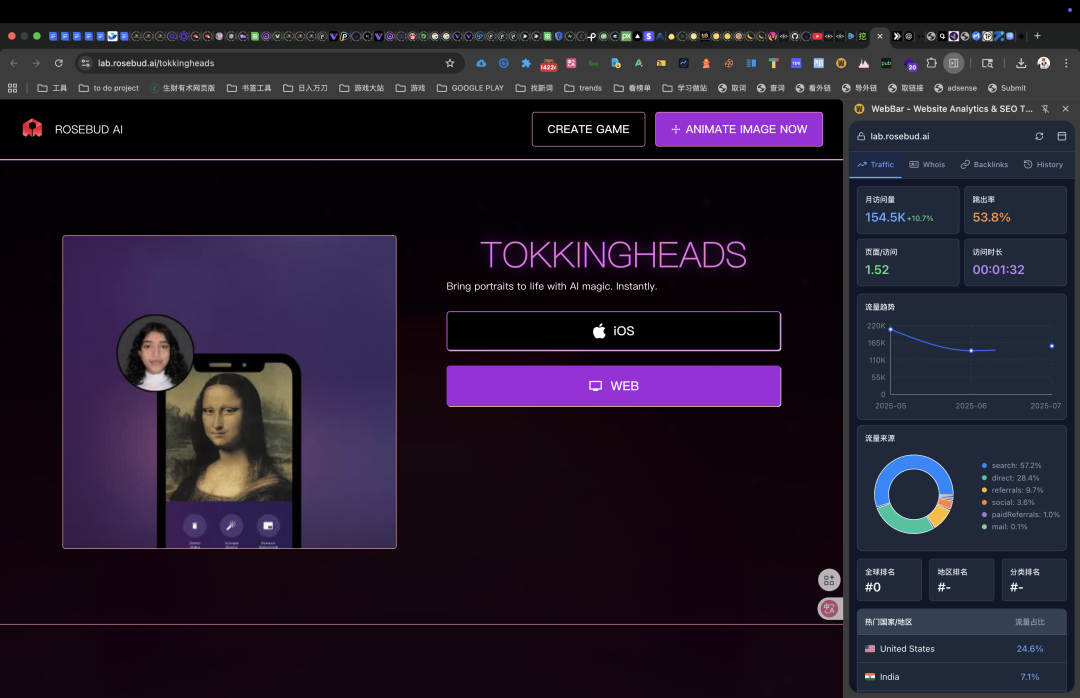Click the visit duration value 00:01:32
Screen dimensions: 1080x698
point(998,269)
